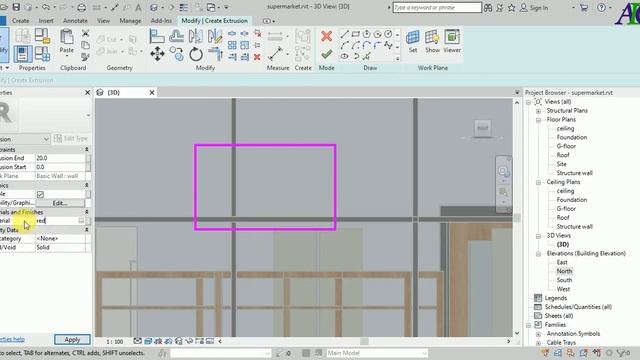Click the Edit... Visibility/Graphics button
The height and width of the screenshot is (360, 640).
click(60, 203)
